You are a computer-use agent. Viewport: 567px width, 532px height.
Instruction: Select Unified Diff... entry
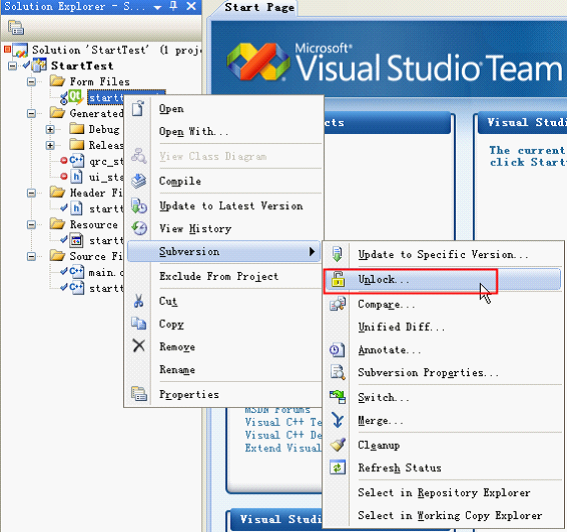point(443,327)
